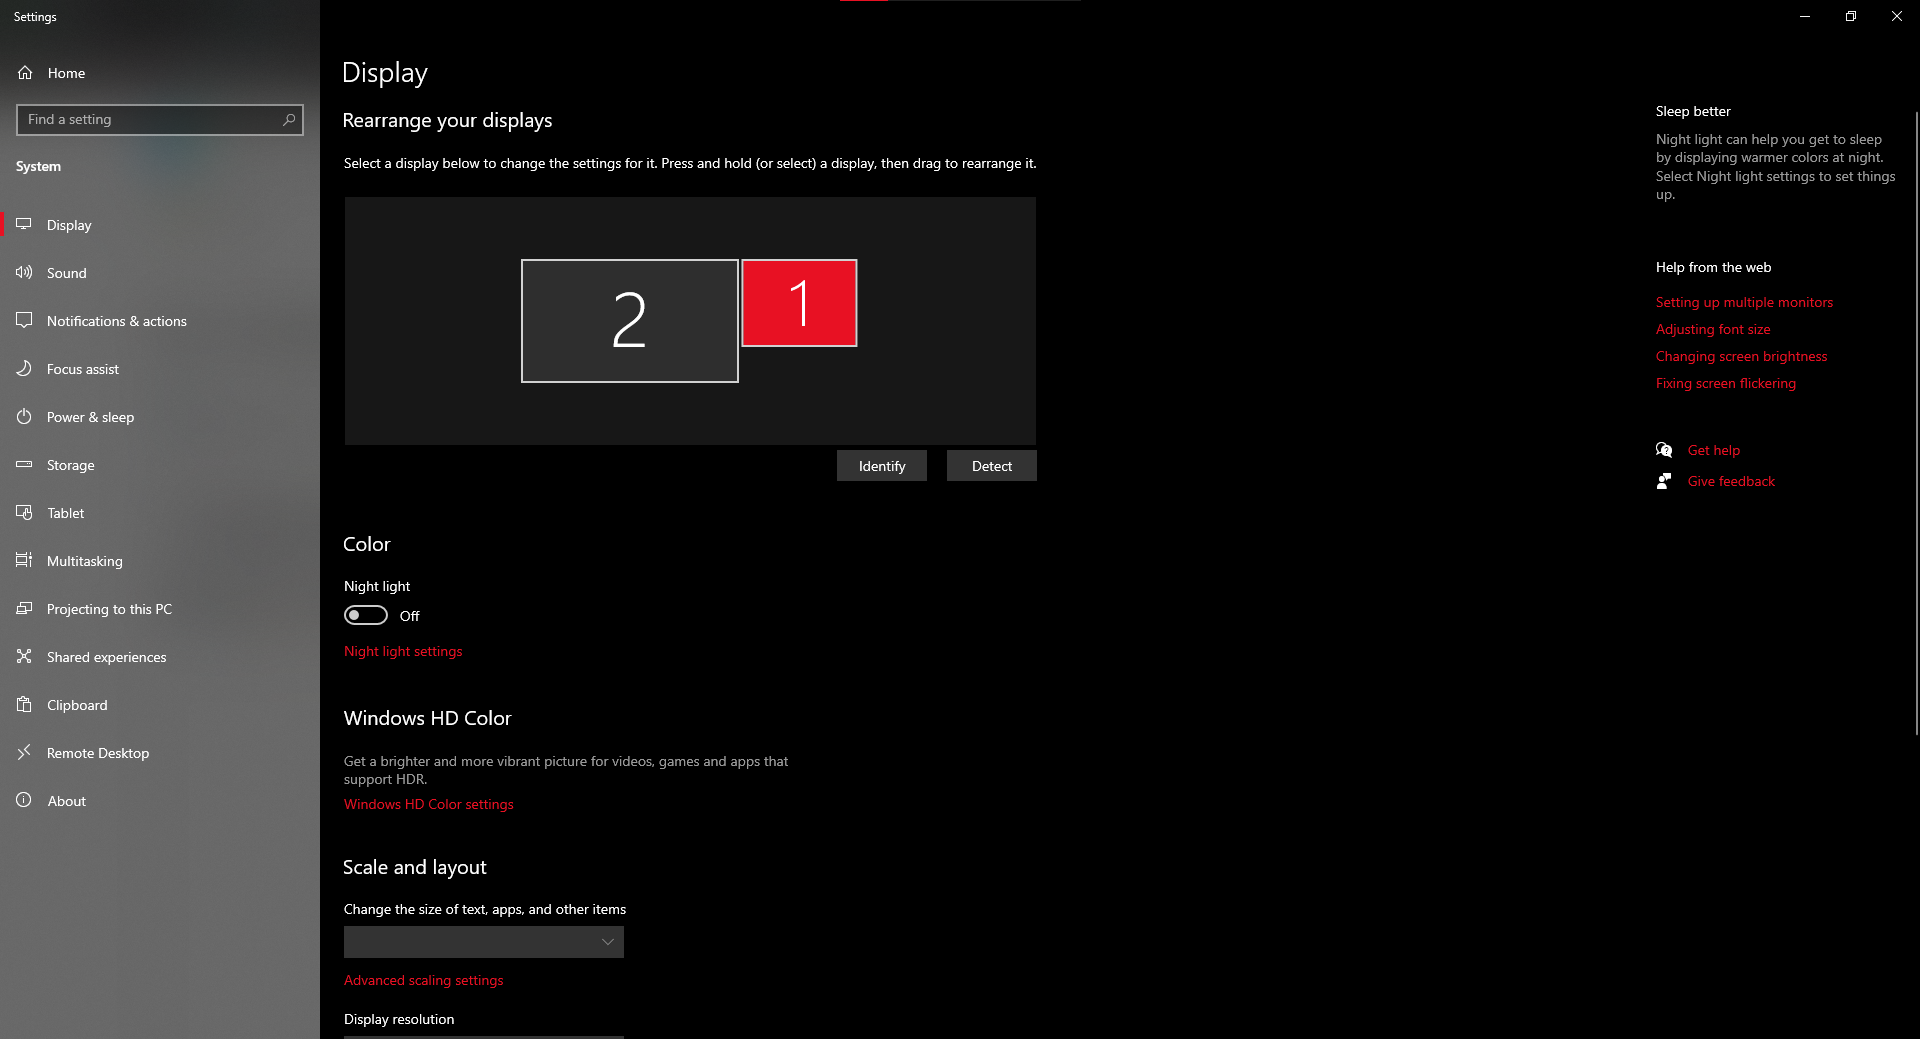Open the Multitasking icon

coord(24,561)
